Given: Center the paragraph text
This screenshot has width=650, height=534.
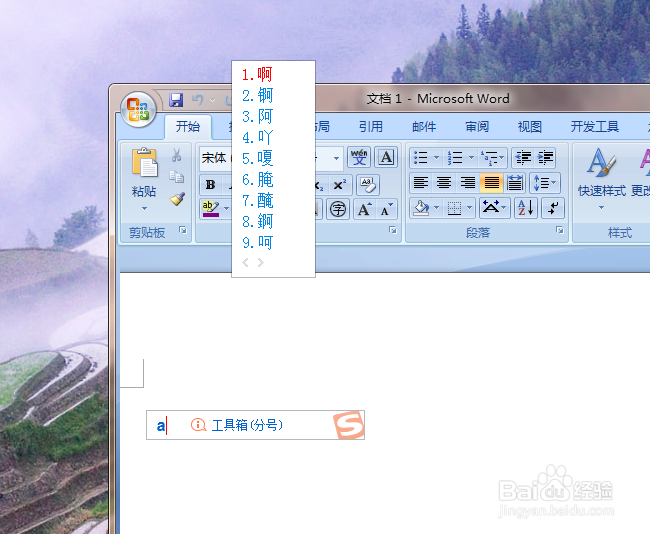Looking at the screenshot, I should 444,182.
